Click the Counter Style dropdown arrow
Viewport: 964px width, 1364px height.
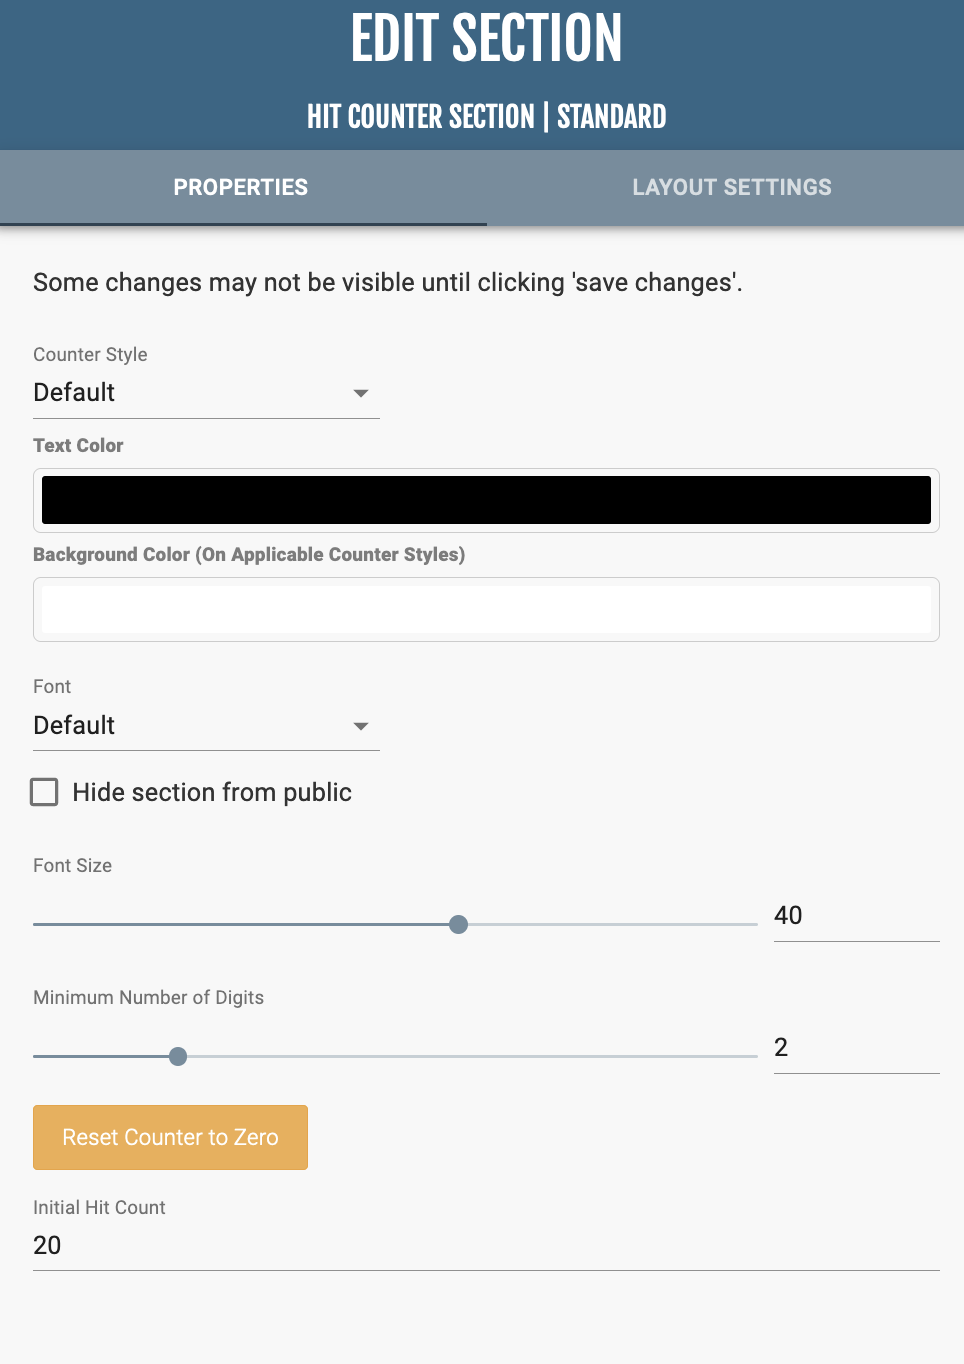361,393
